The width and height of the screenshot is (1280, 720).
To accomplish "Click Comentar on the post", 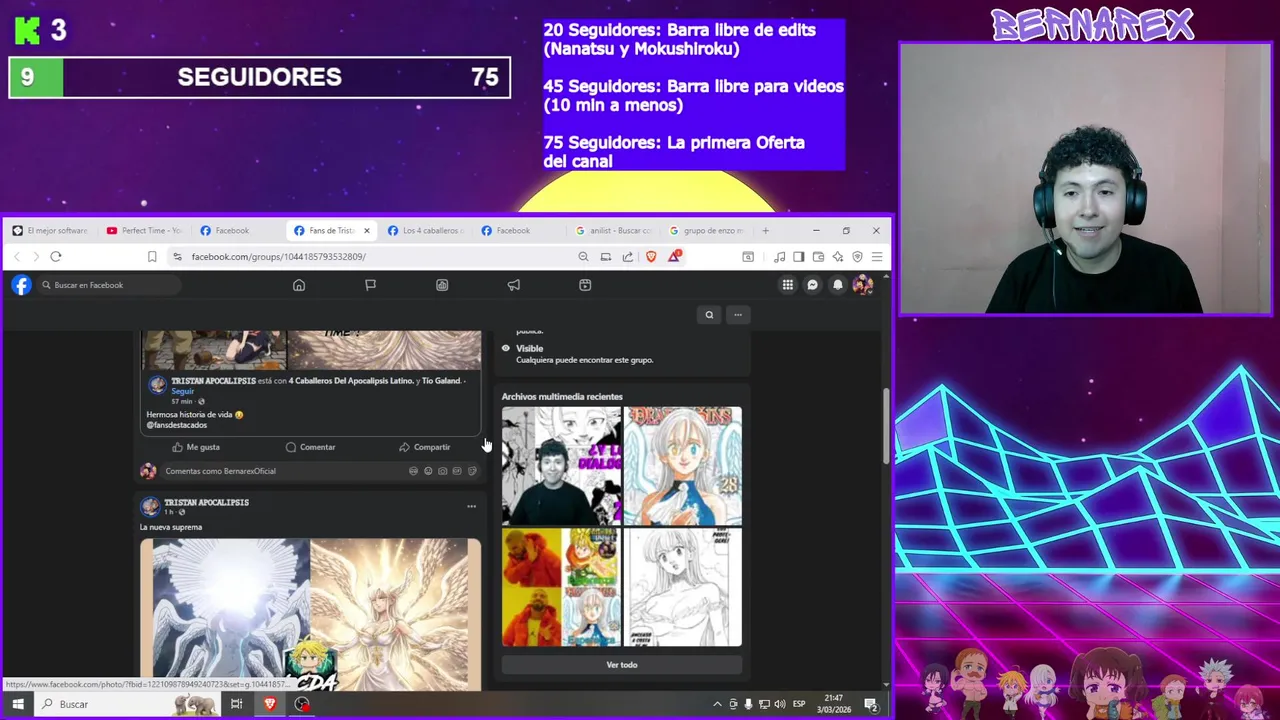I will (x=310, y=447).
